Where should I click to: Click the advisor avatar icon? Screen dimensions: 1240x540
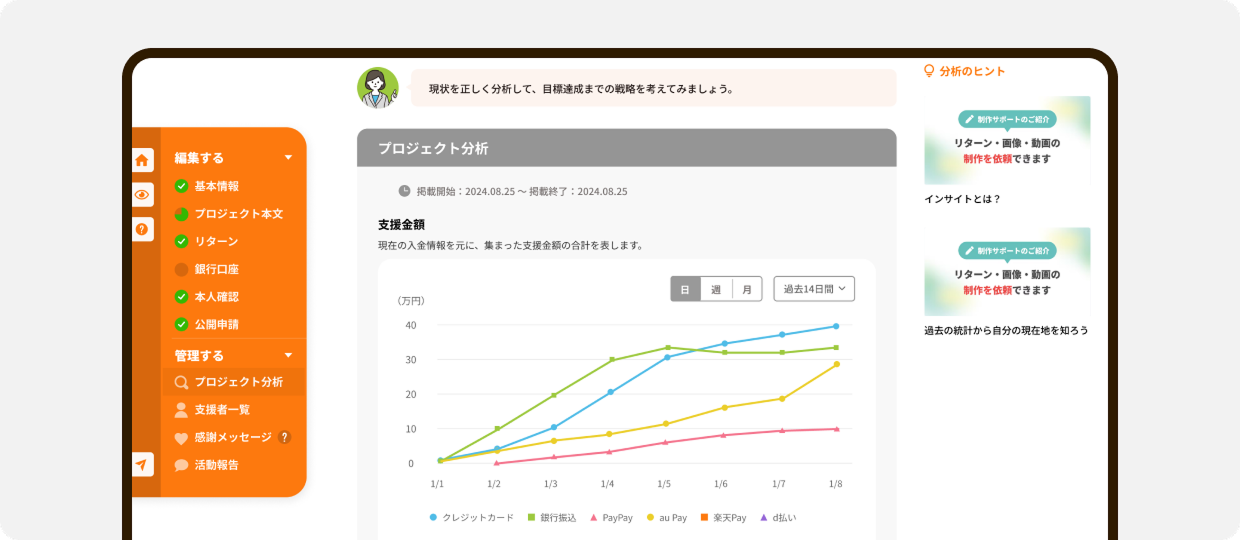pos(378,88)
